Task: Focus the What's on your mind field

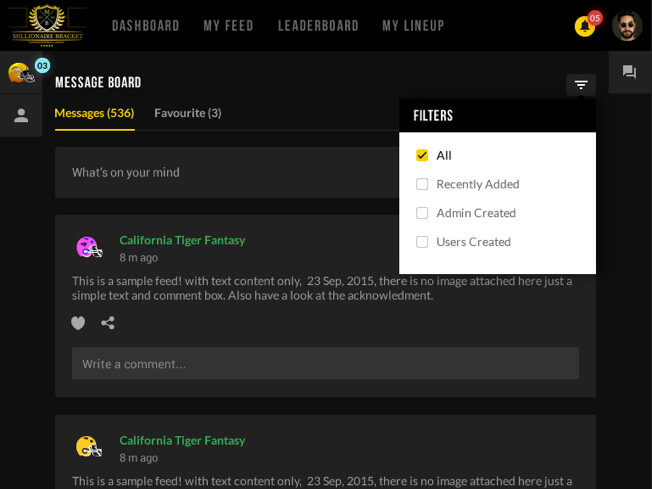Action: tap(227, 172)
